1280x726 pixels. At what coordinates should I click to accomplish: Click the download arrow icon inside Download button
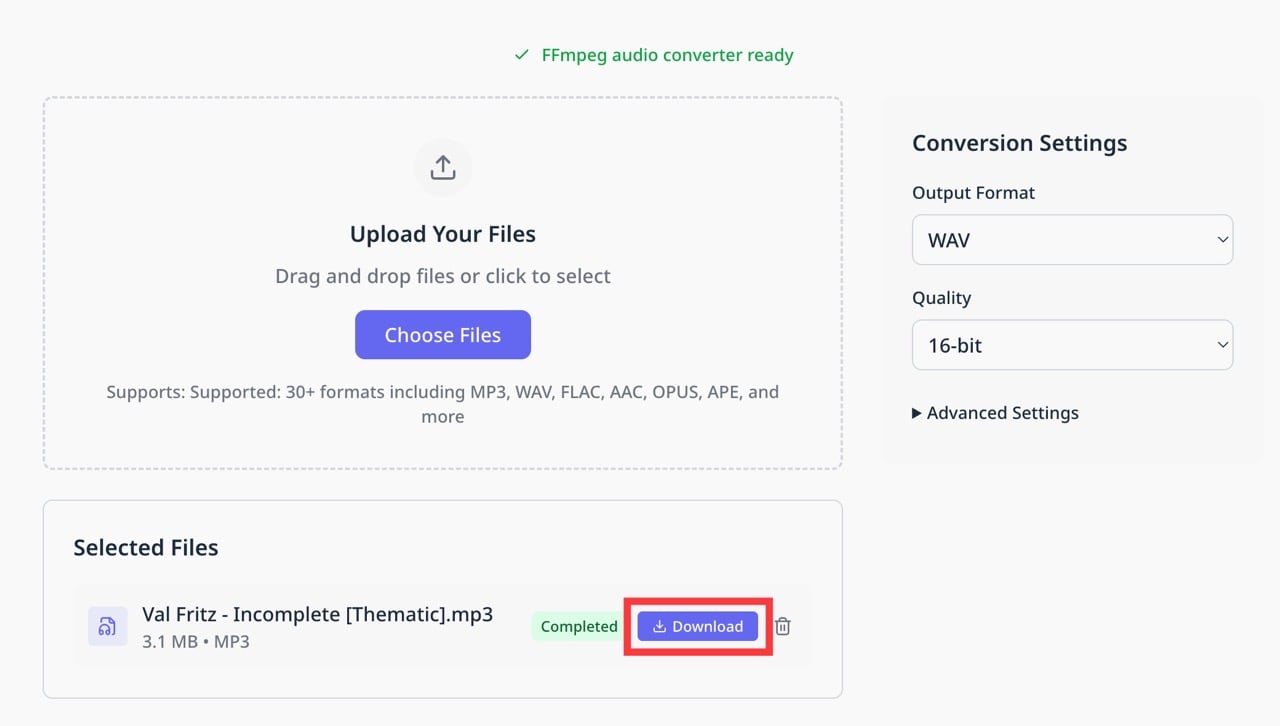(659, 627)
